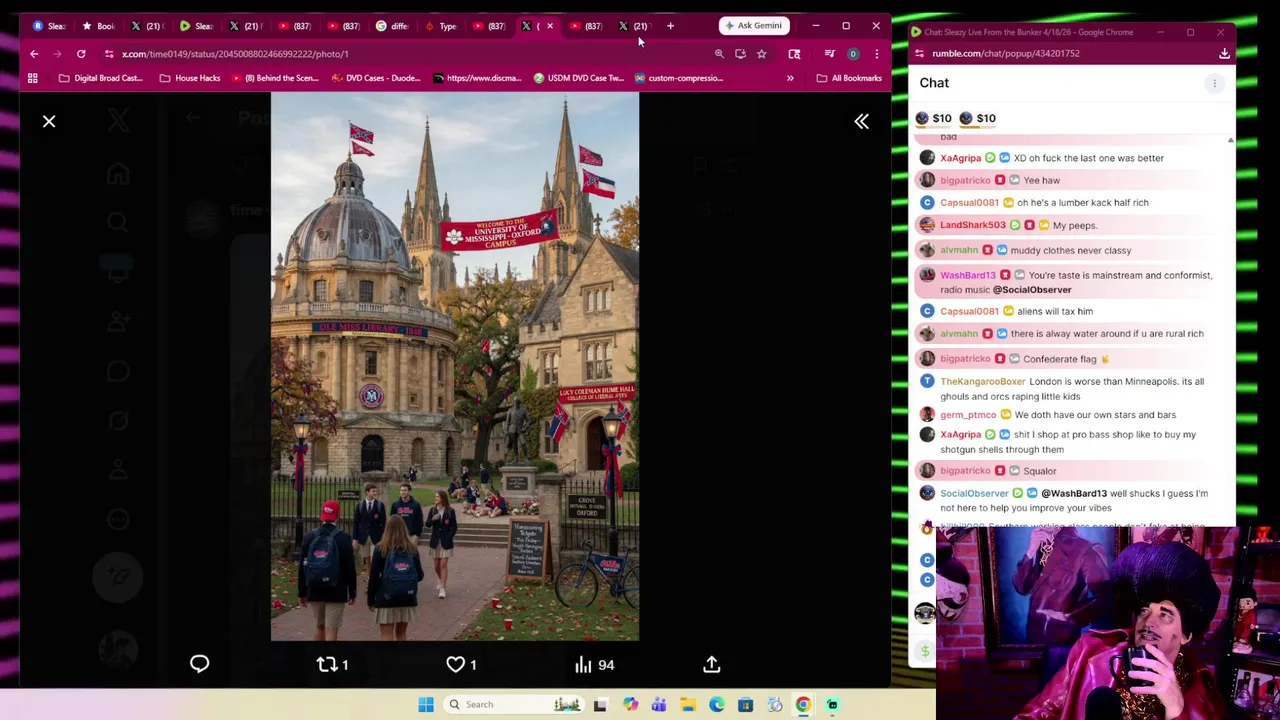Open File Explorer from the taskbar

[688, 704]
